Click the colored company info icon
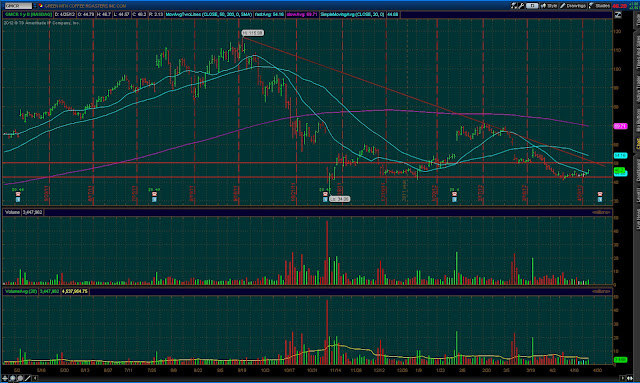 [x=40, y=6]
